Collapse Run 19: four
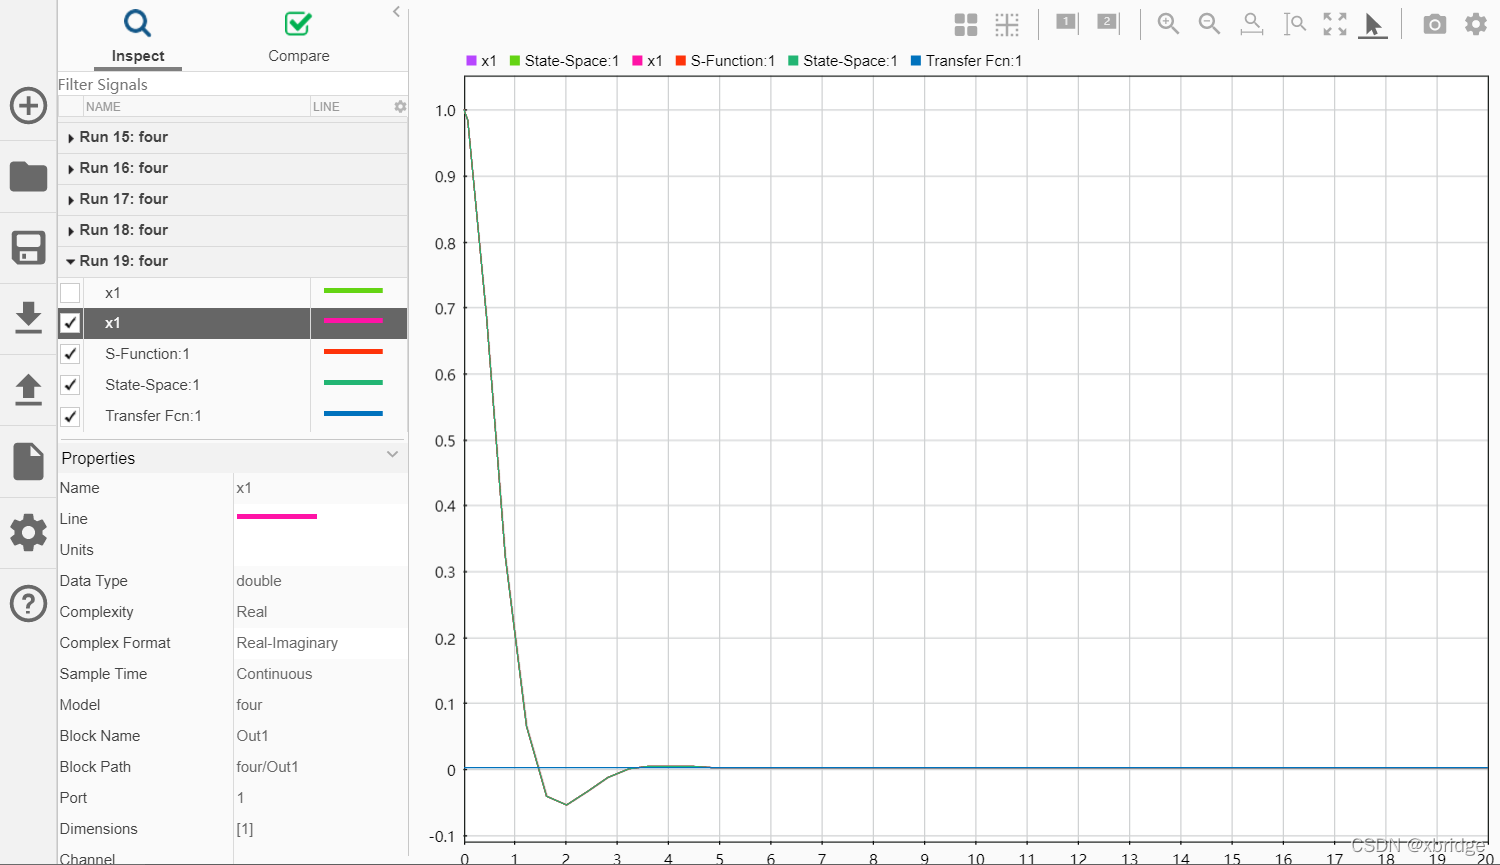Screen dimensions: 1500x865 coord(71,261)
